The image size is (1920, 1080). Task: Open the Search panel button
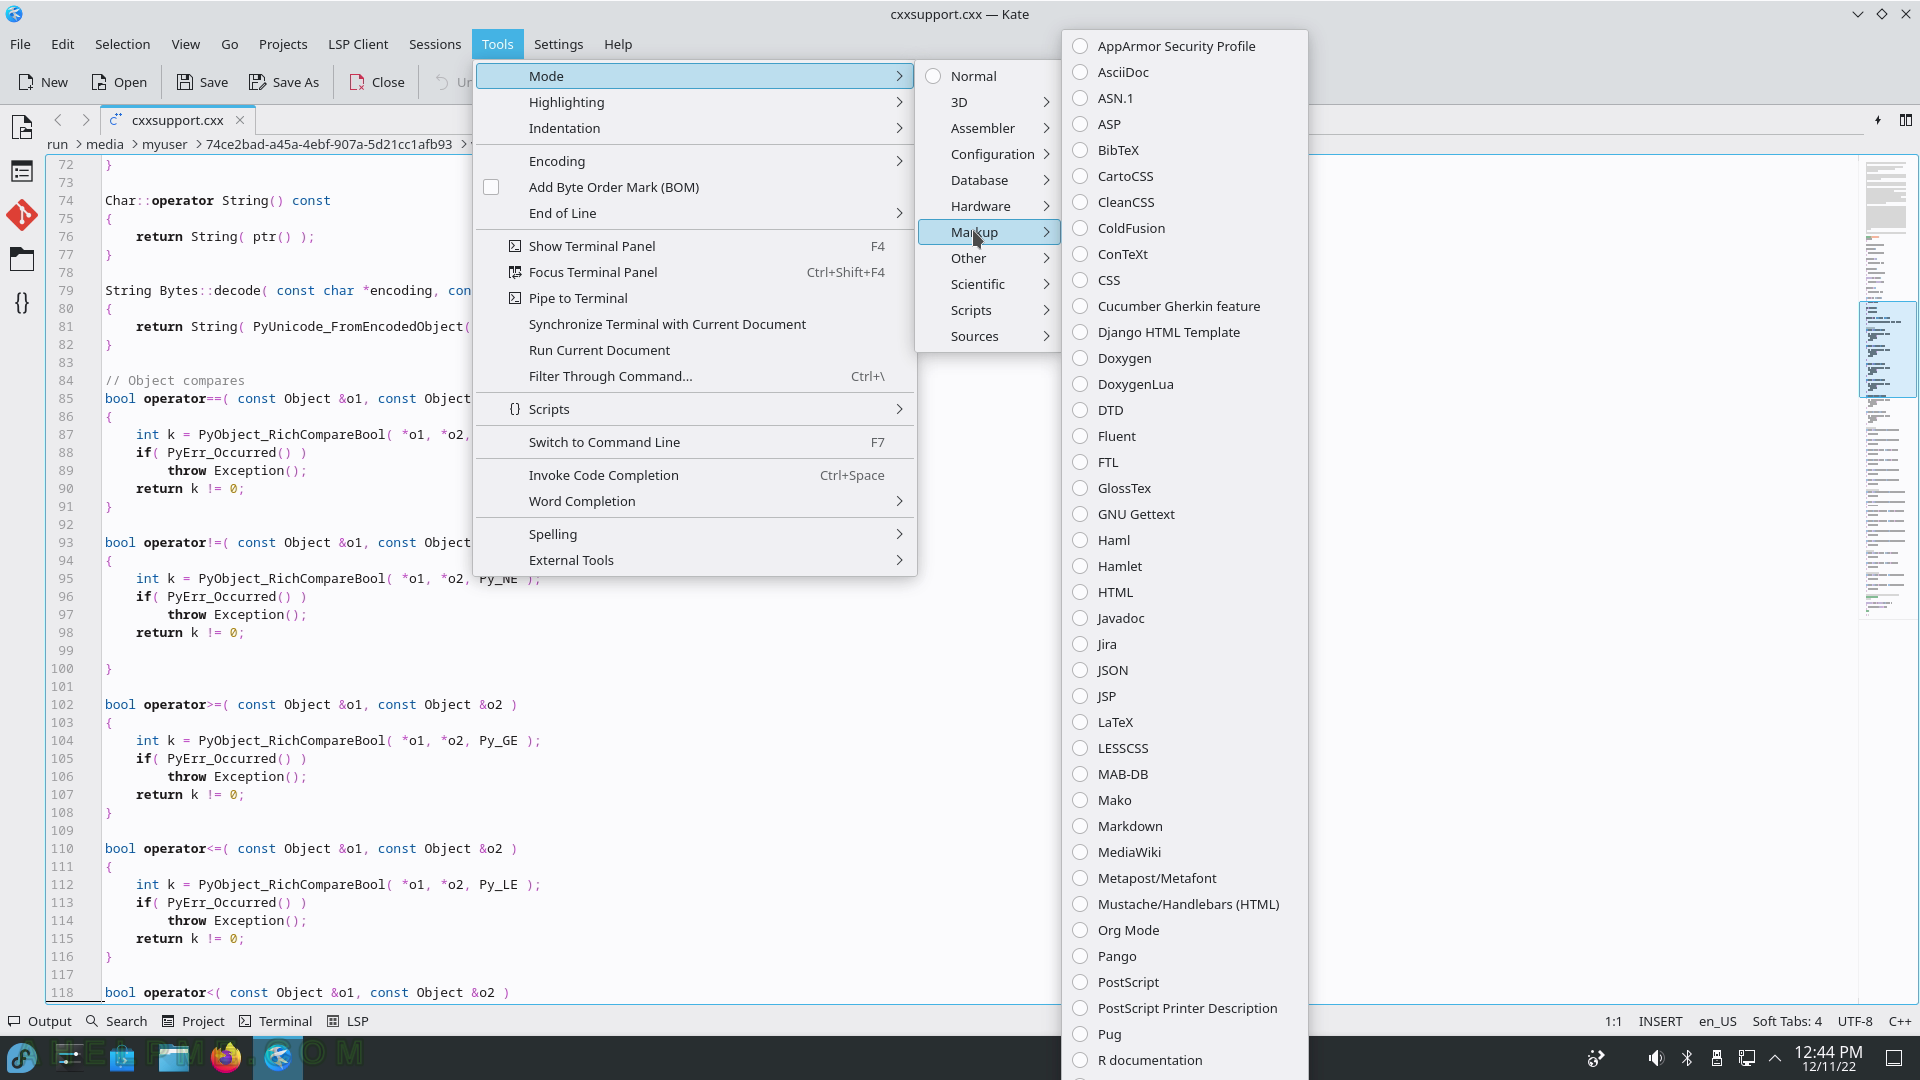pyautogui.click(x=117, y=1021)
